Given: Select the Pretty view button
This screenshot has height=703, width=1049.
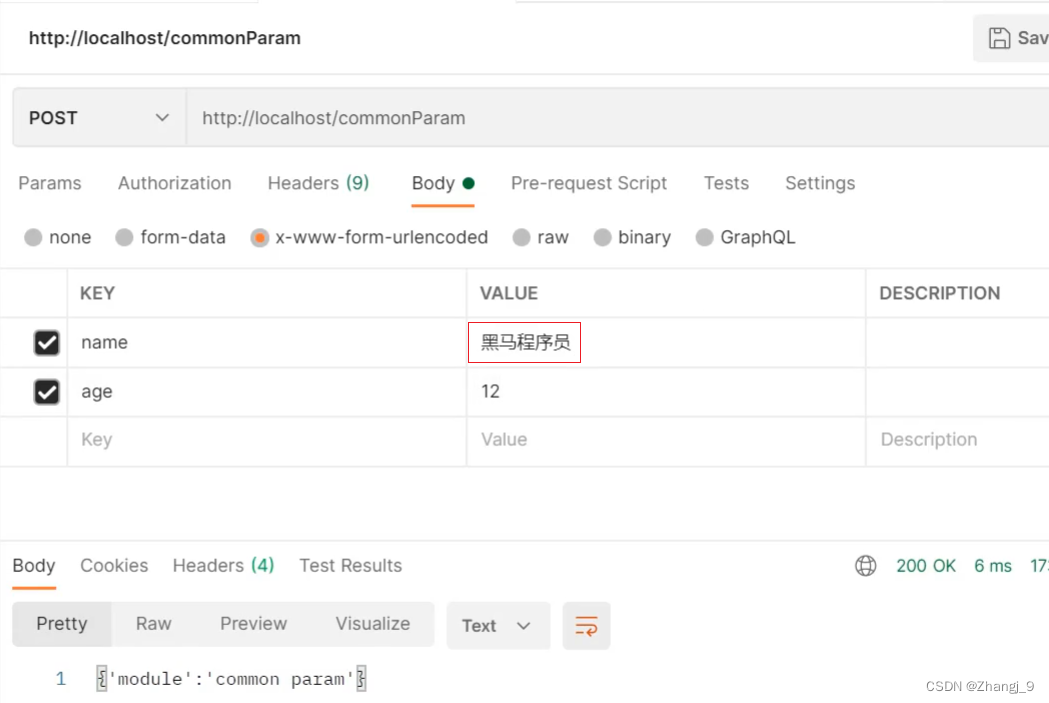Looking at the screenshot, I should point(62,624).
